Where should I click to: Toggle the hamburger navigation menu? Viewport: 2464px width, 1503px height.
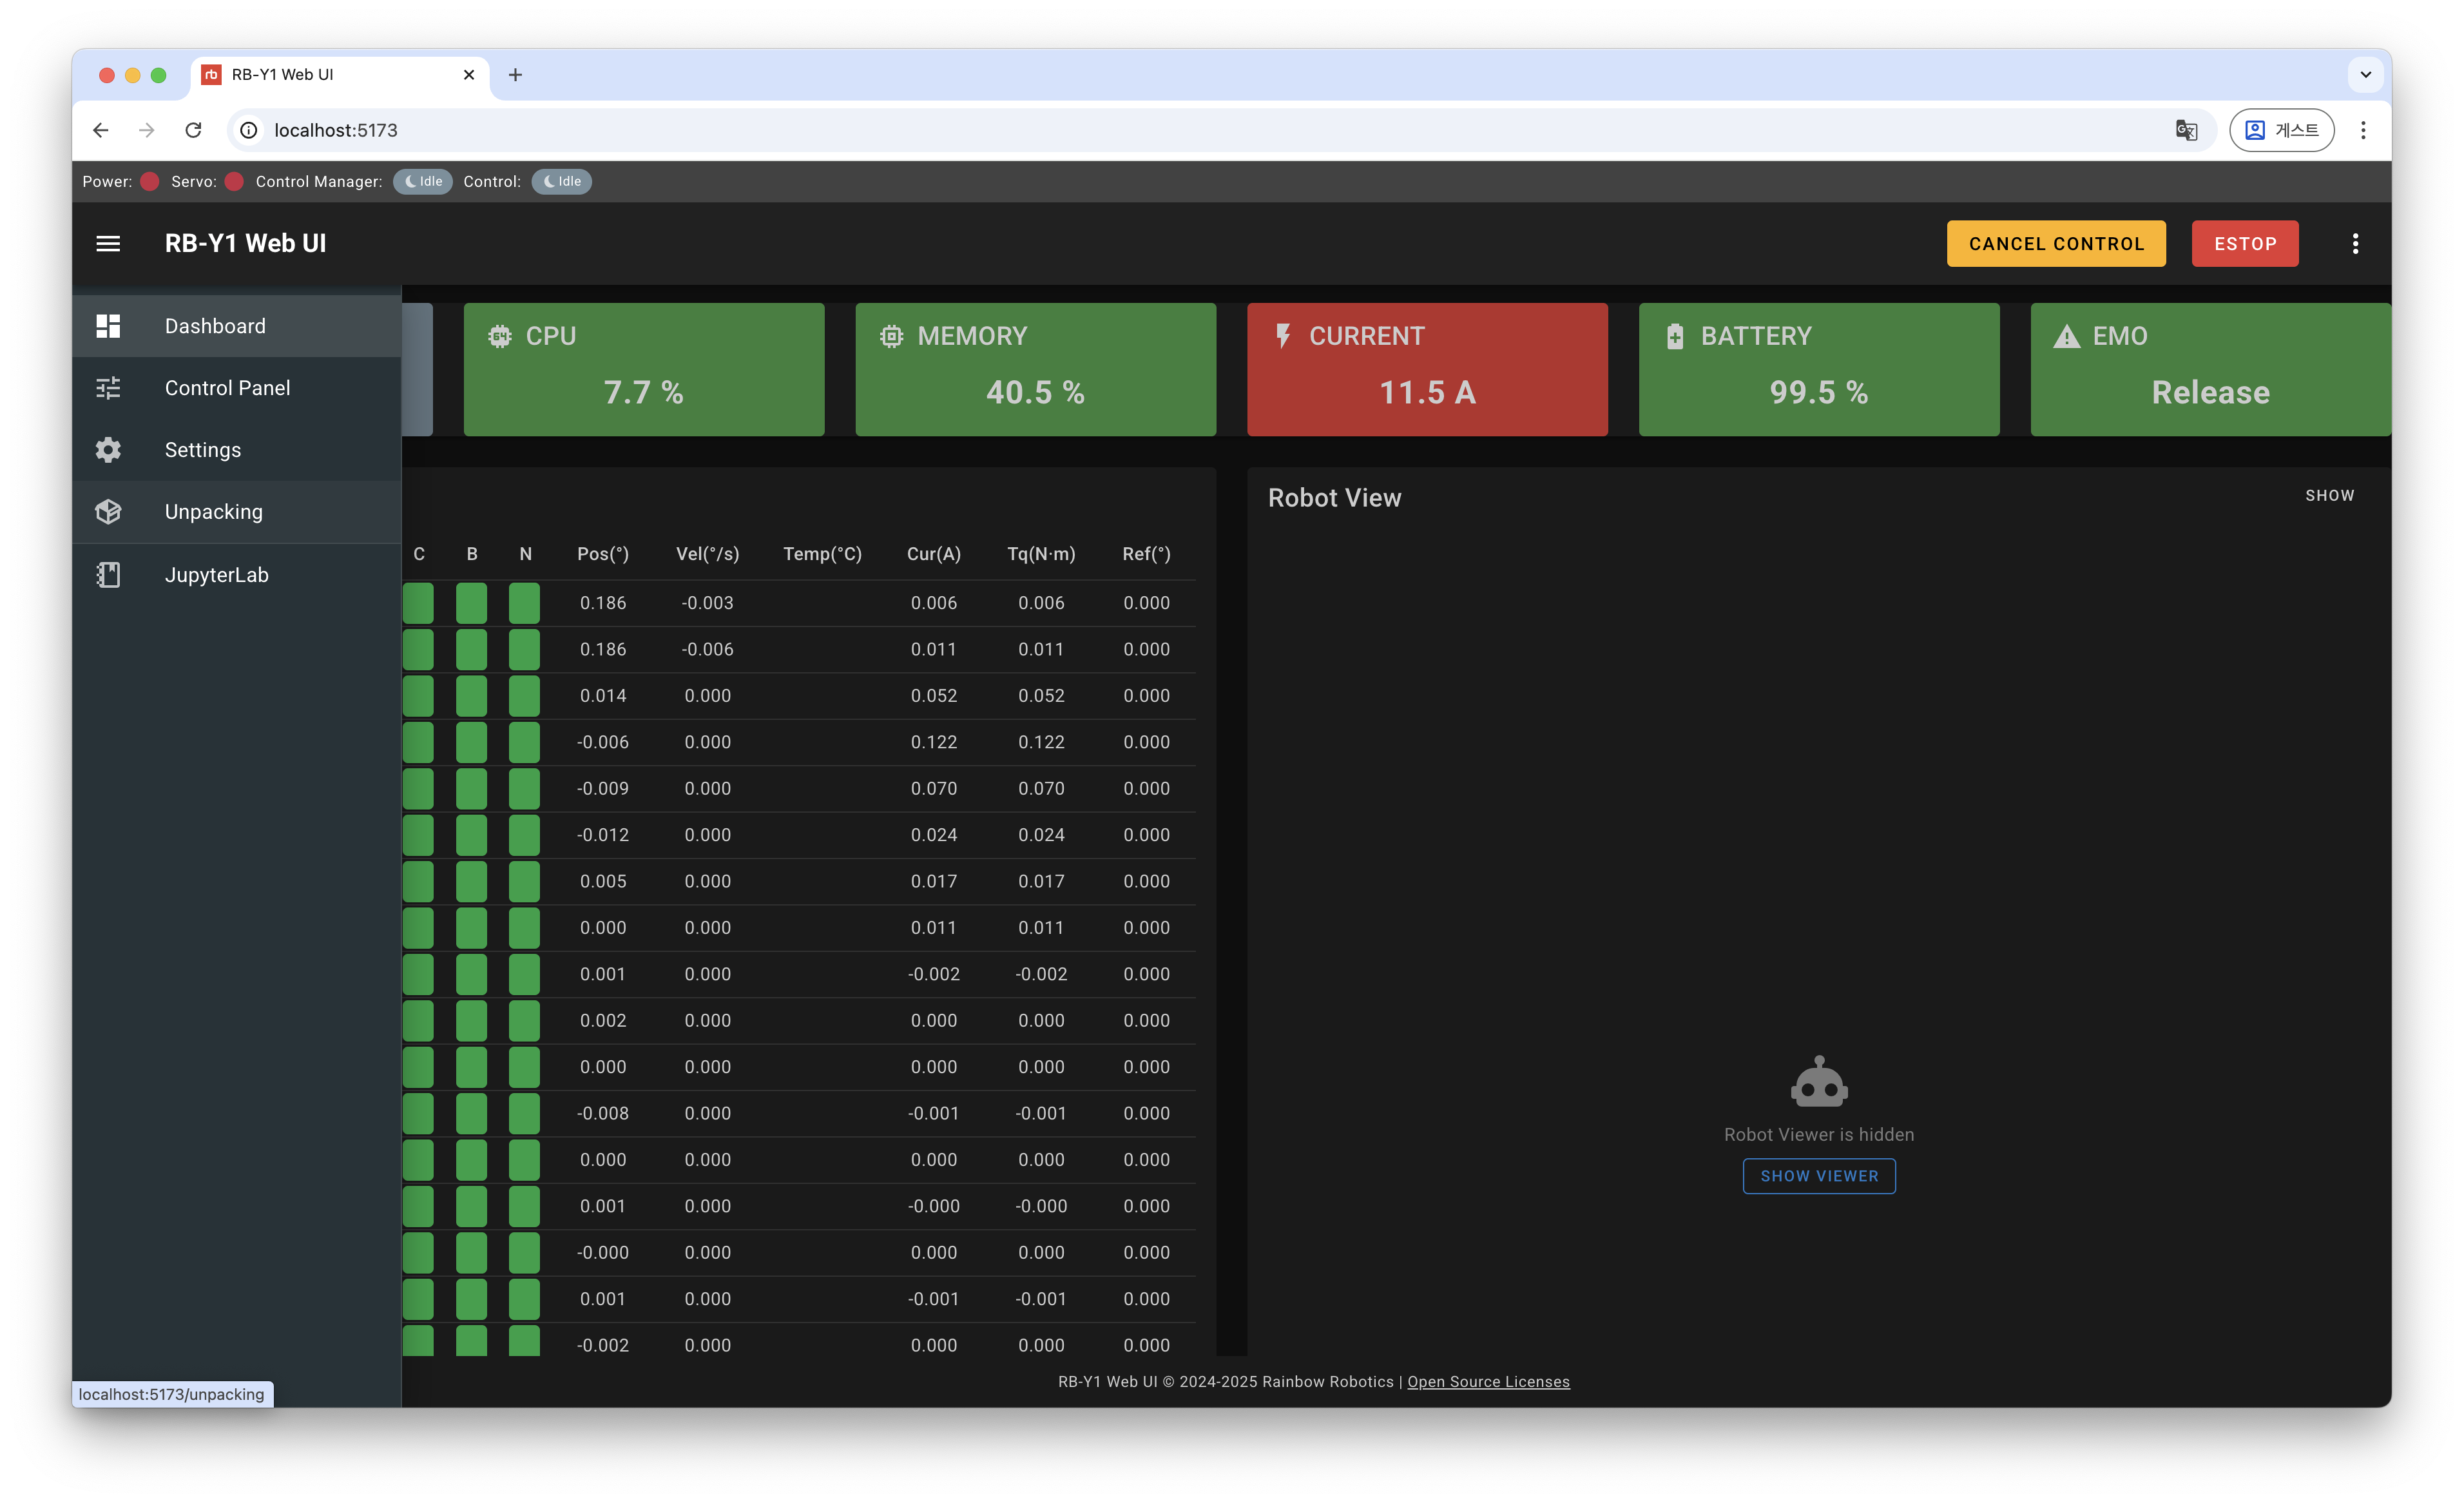tap(108, 243)
